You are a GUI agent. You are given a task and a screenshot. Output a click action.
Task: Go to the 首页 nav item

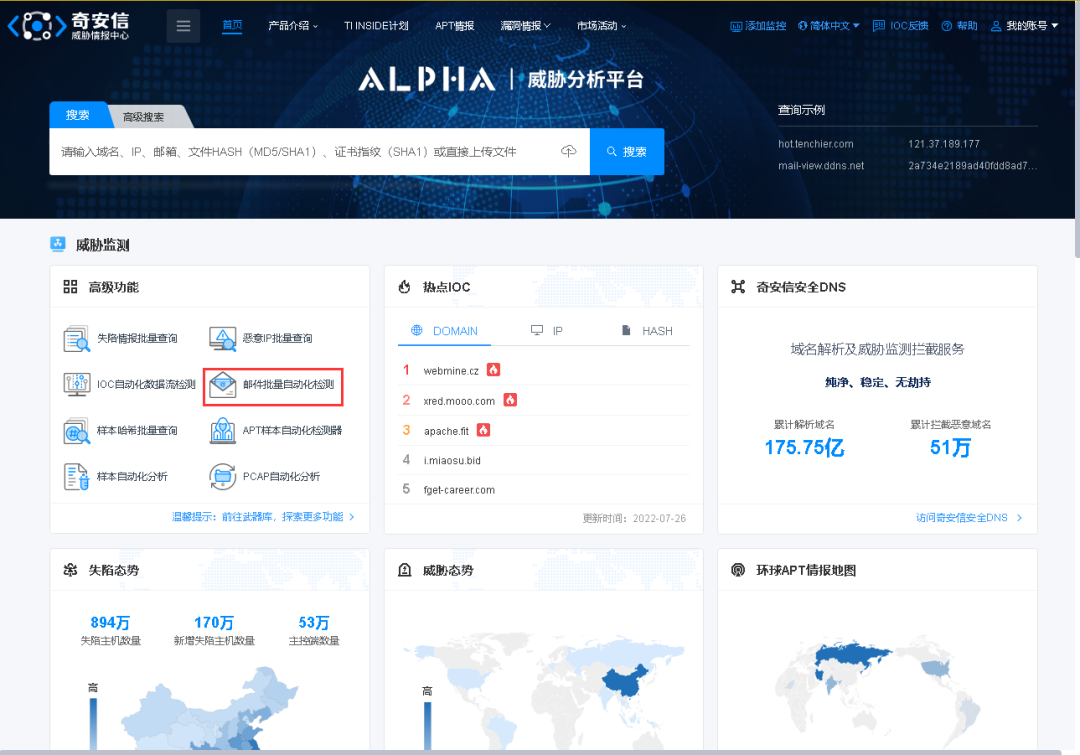tap(232, 25)
